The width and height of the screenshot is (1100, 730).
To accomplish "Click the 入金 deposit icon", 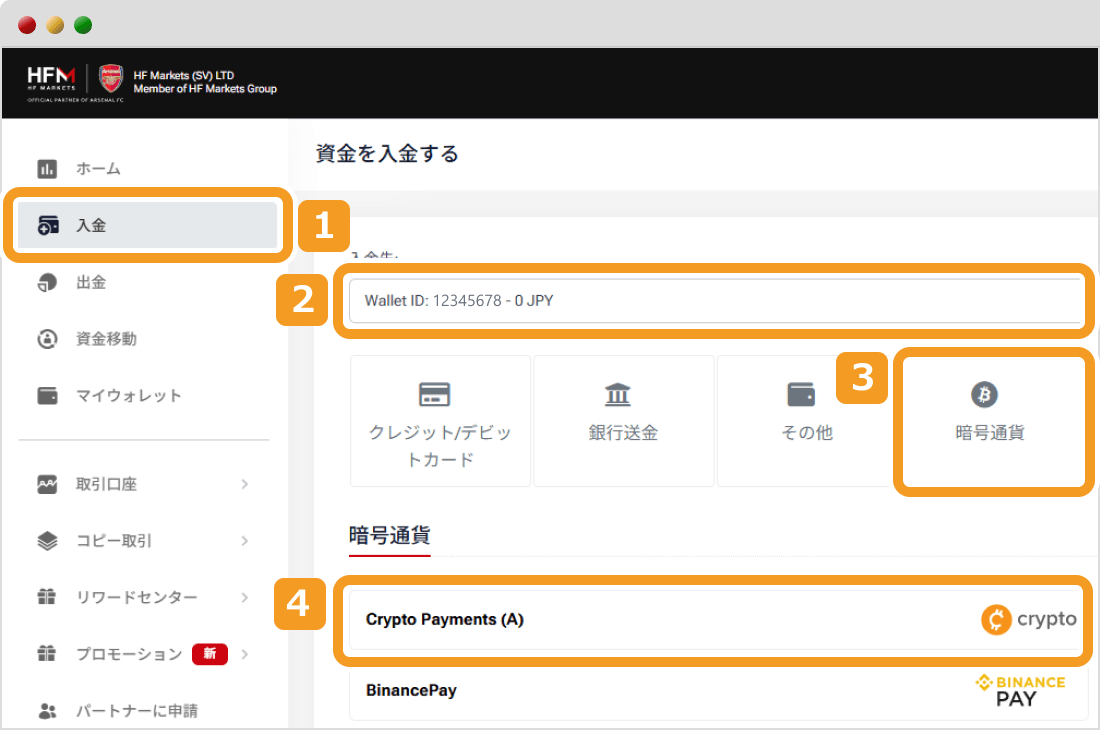I will pos(47,225).
